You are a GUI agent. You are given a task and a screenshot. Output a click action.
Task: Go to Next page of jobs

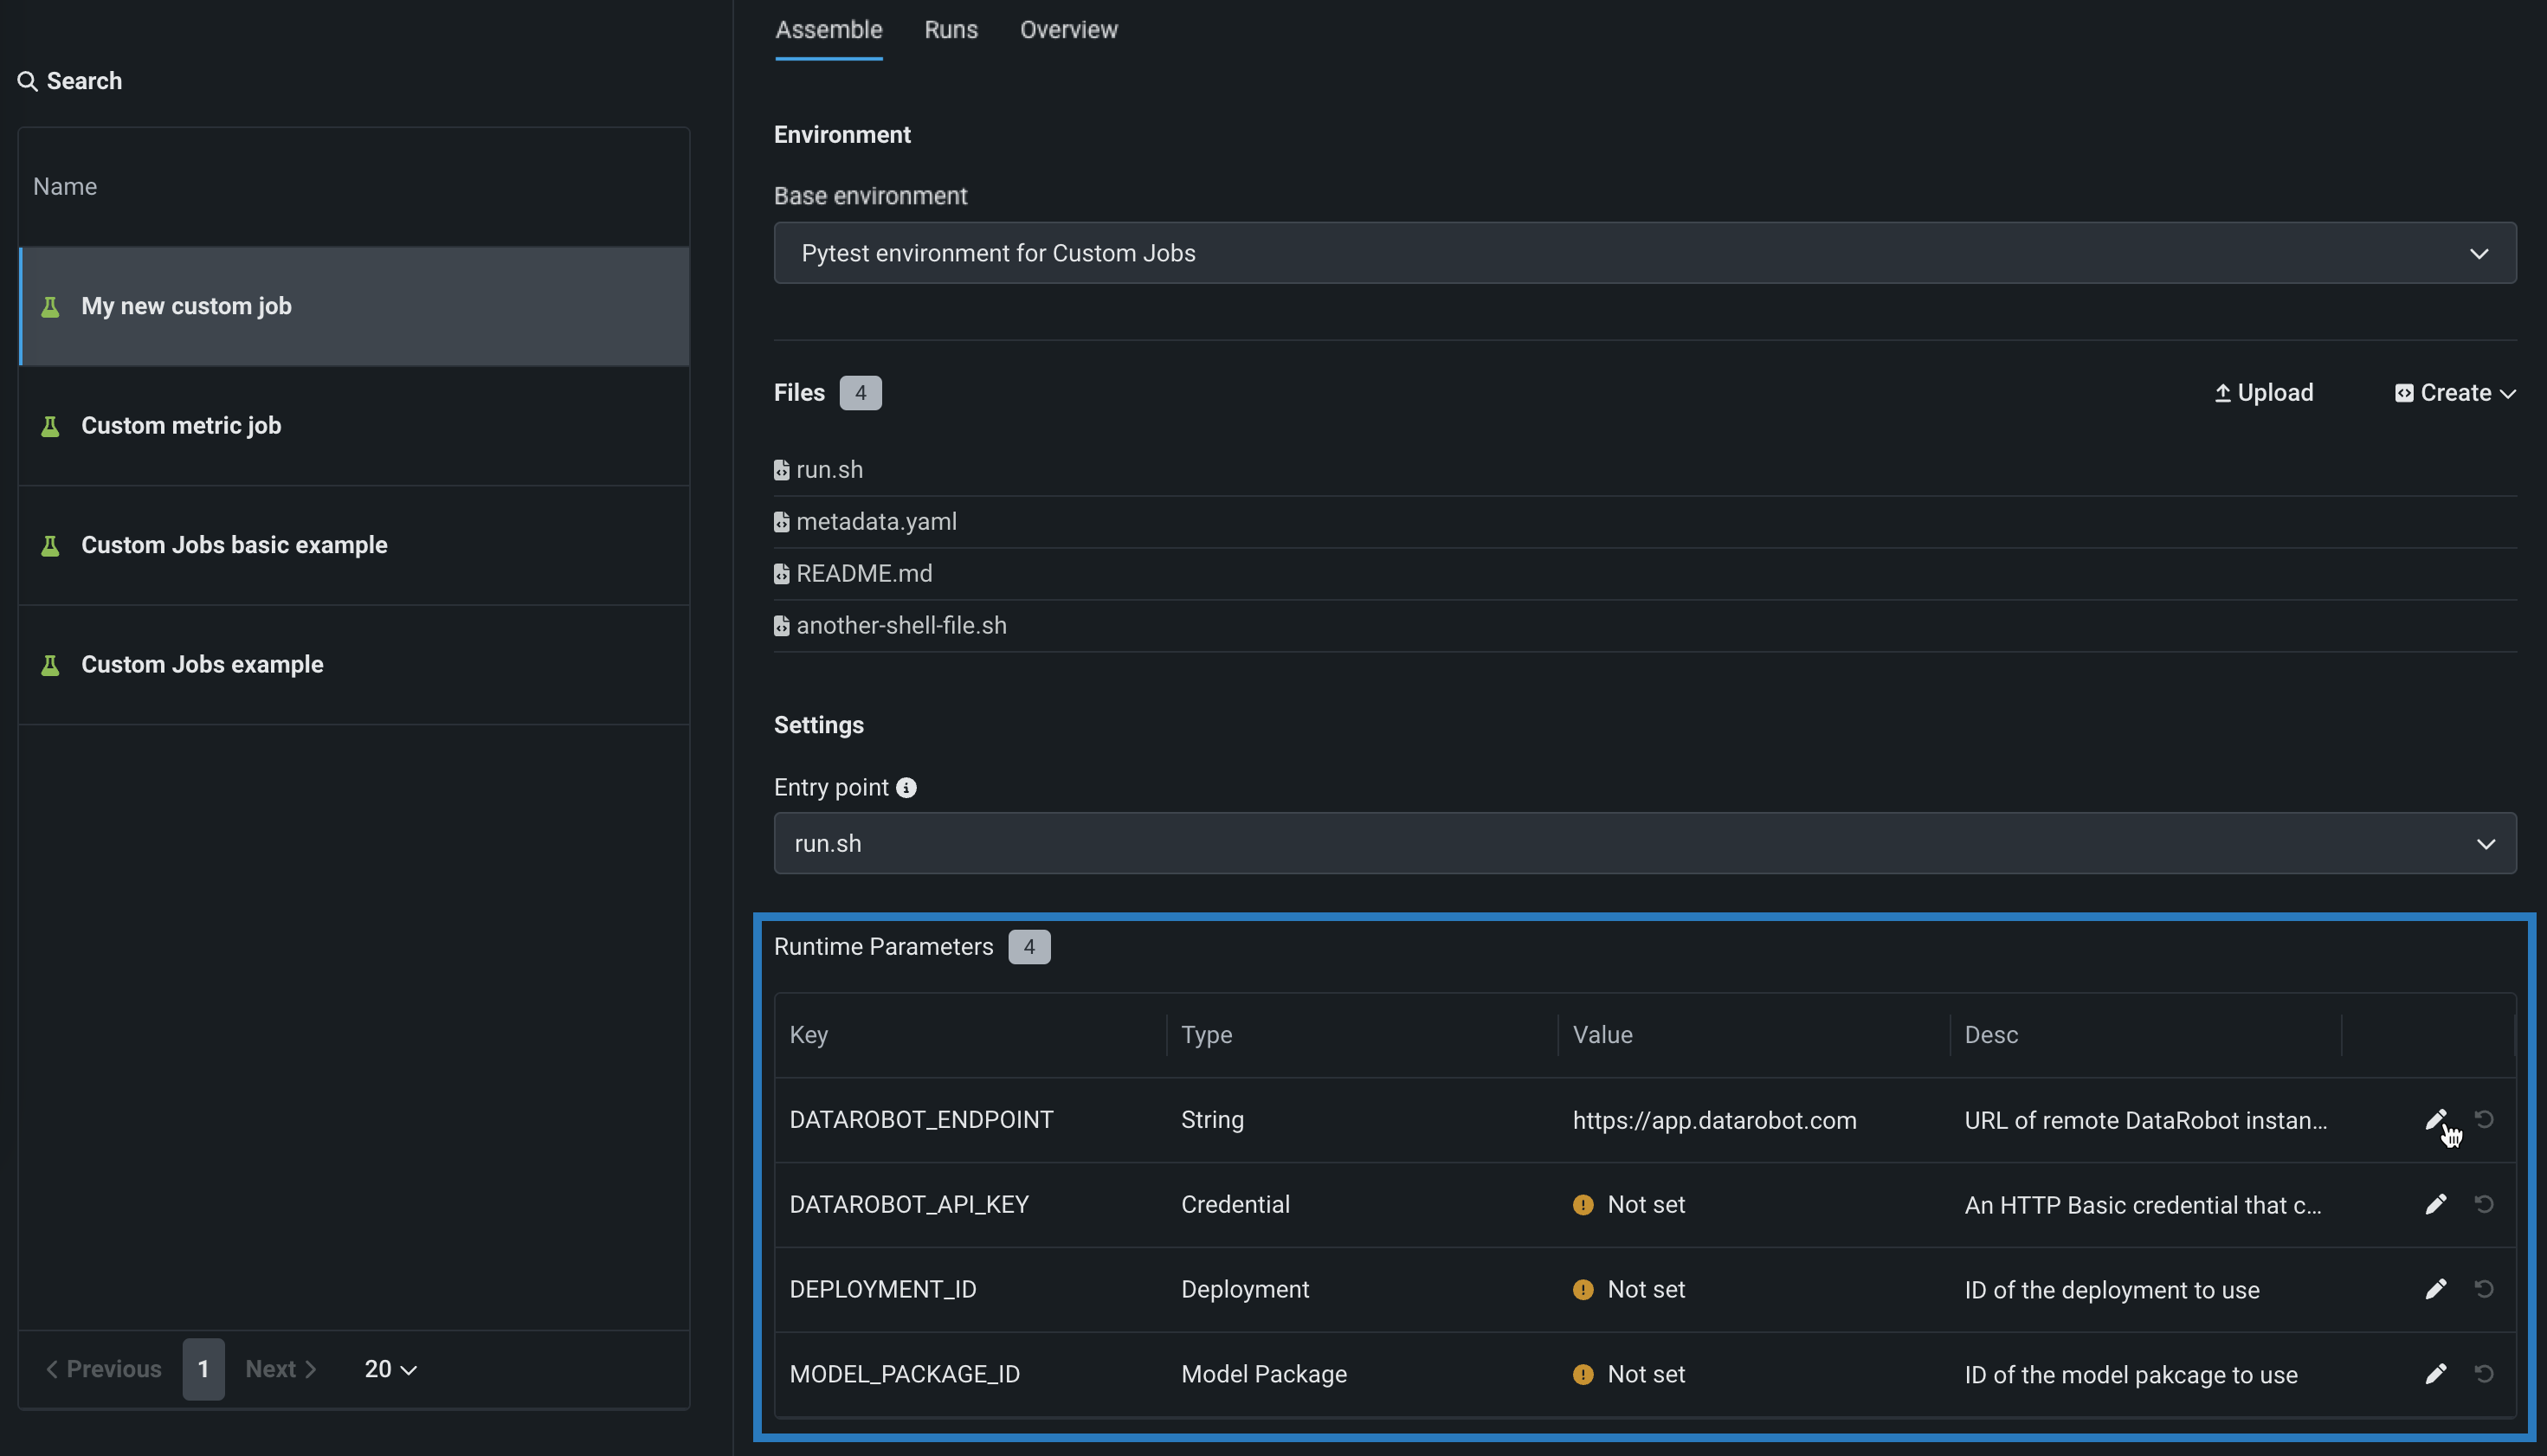click(x=280, y=1369)
